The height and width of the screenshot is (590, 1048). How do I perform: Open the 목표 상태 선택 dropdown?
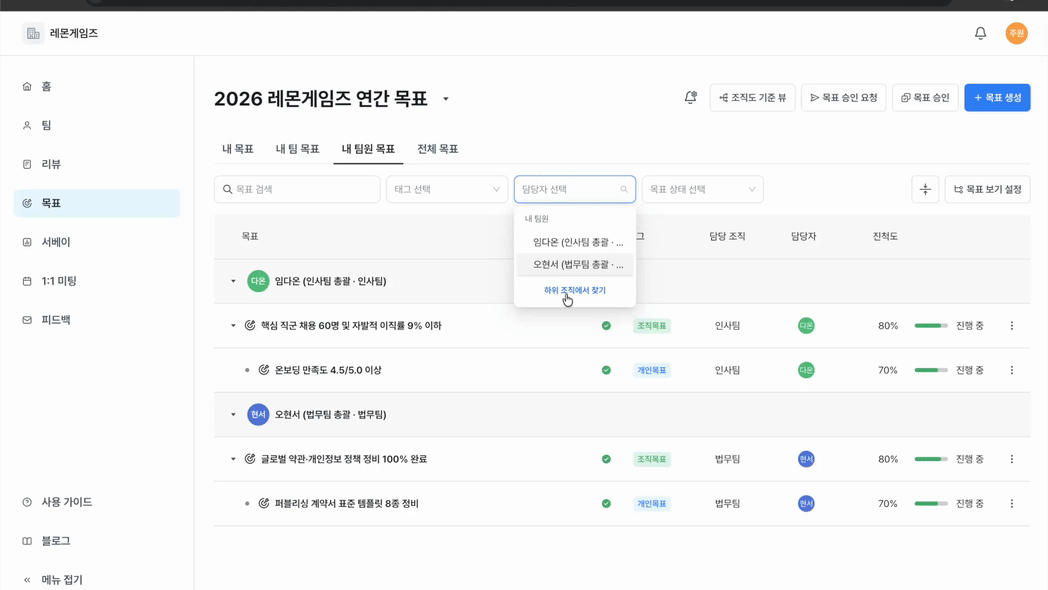702,190
